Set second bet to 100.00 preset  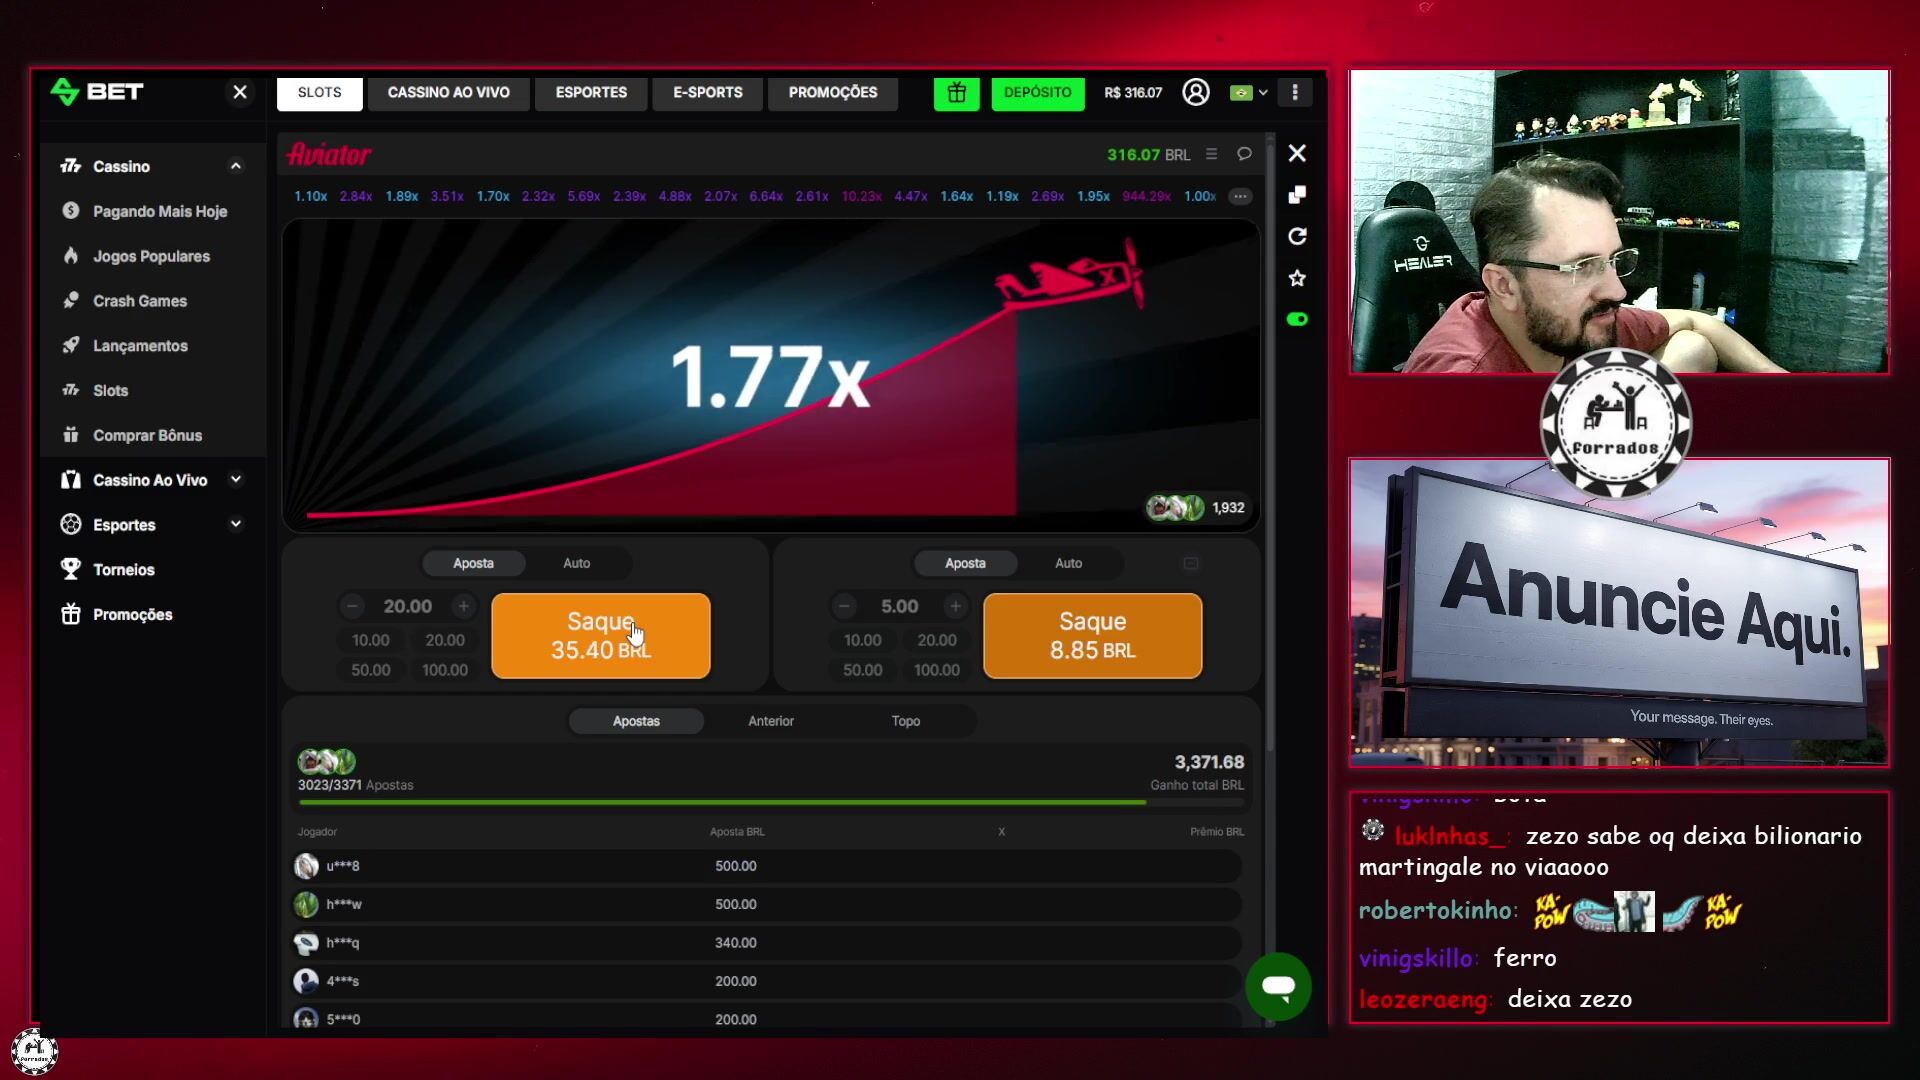937,670
